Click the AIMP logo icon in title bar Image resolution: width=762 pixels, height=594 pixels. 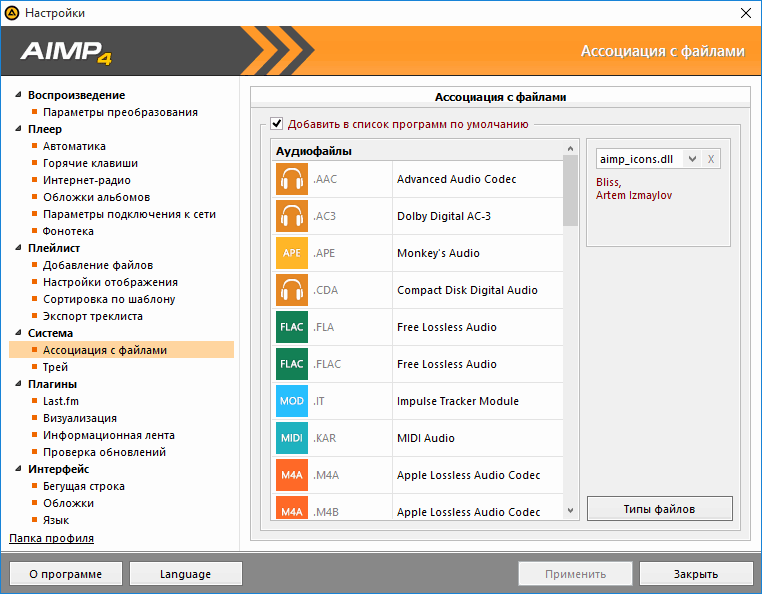pyautogui.click(x=12, y=13)
